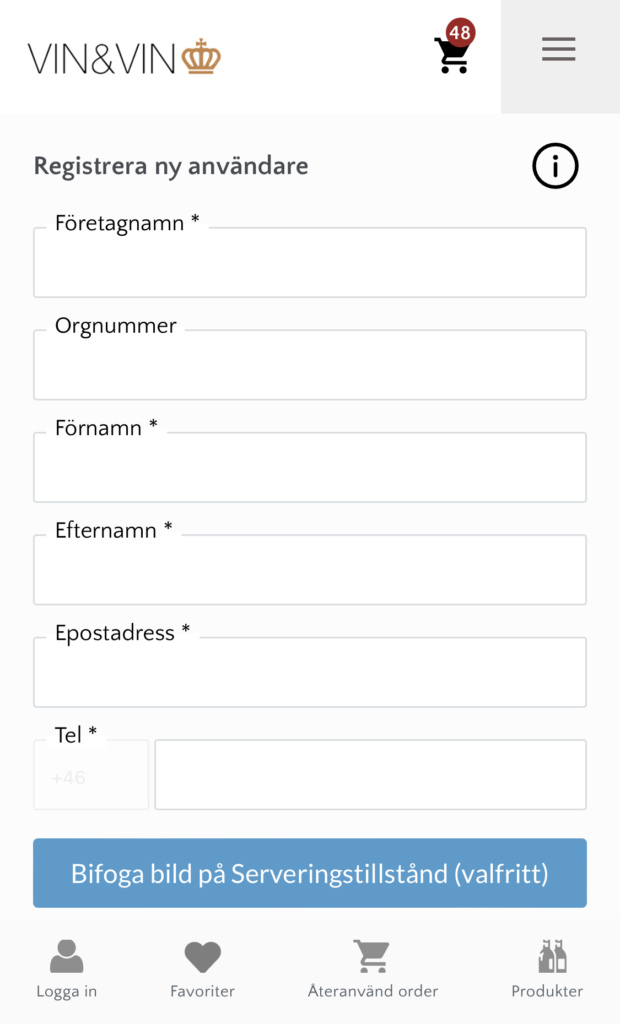Open the hamburger menu
Image resolution: width=620 pixels, height=1024 pixels.
558,49
